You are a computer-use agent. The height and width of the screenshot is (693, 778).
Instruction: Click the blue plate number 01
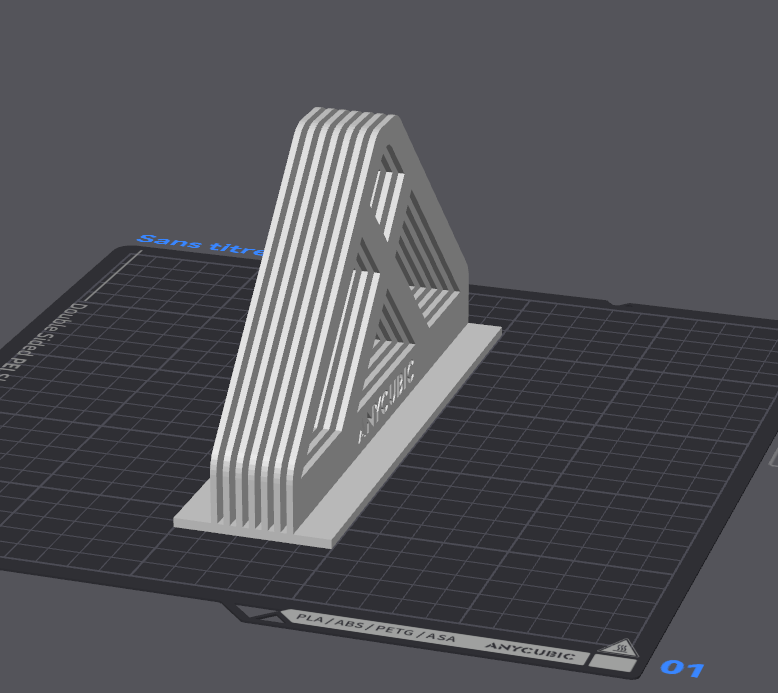tap(683, 668)
